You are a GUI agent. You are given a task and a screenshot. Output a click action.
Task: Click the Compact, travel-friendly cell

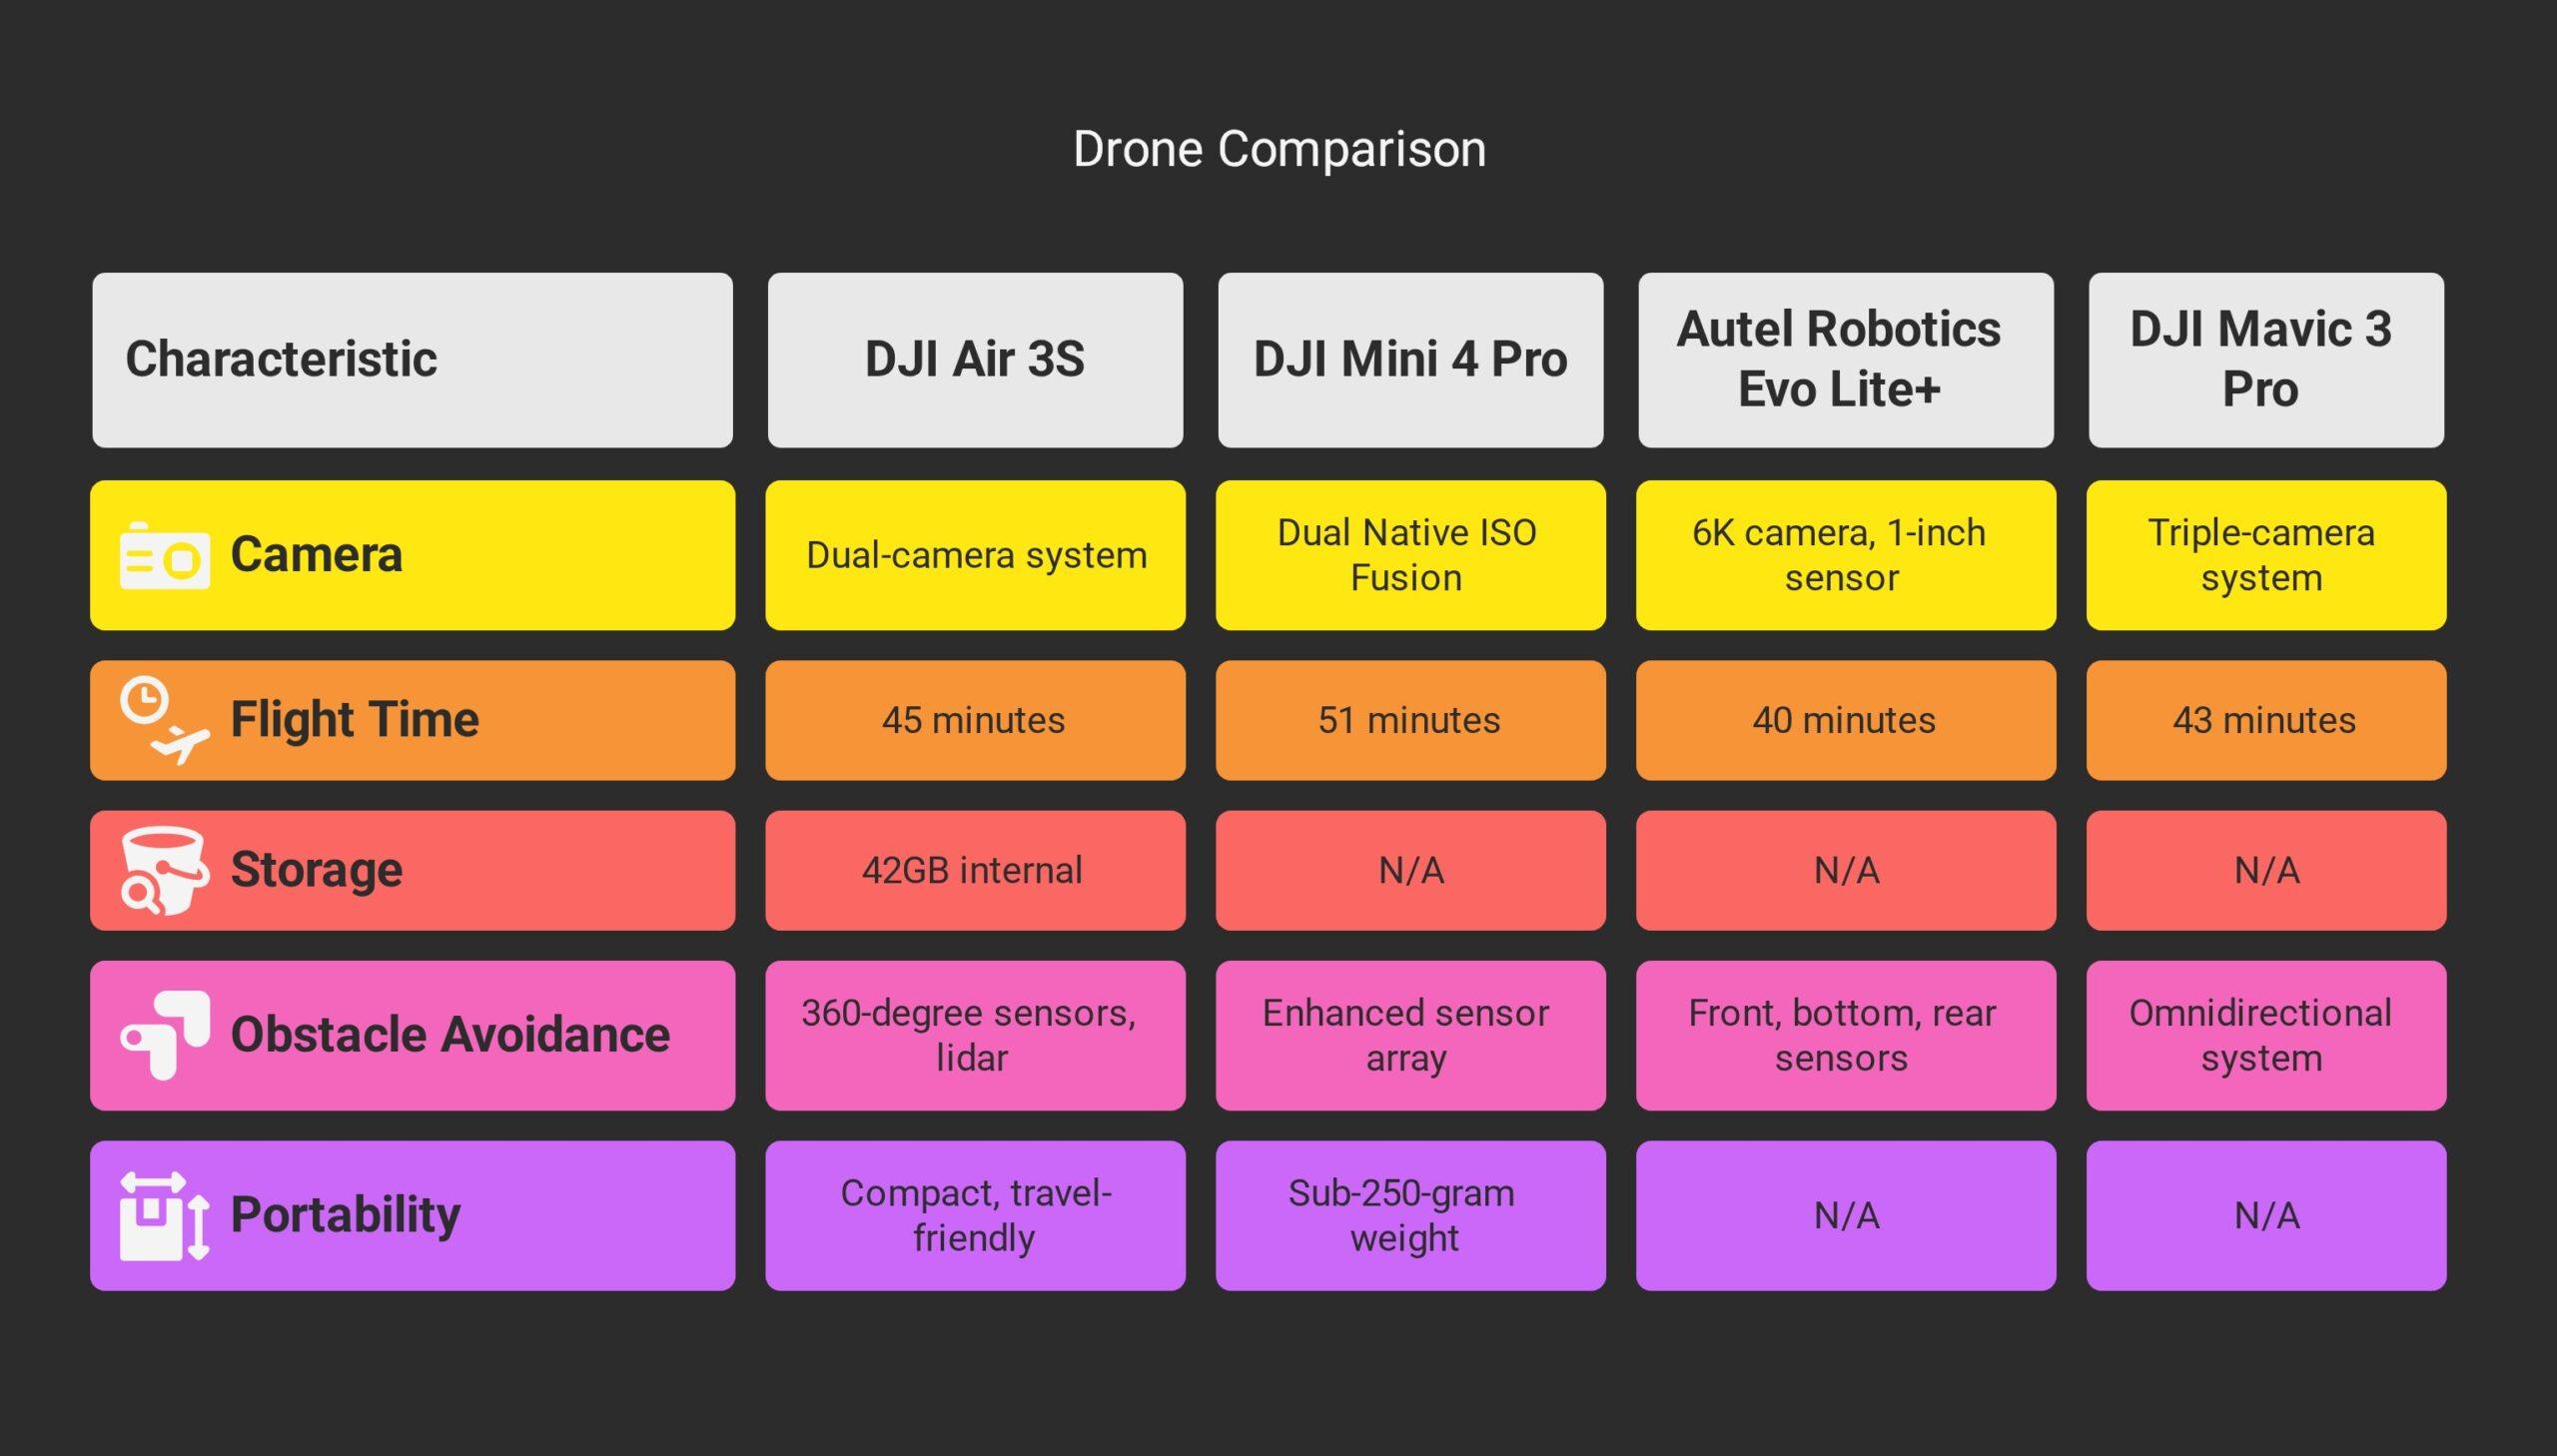[975, 1215]
